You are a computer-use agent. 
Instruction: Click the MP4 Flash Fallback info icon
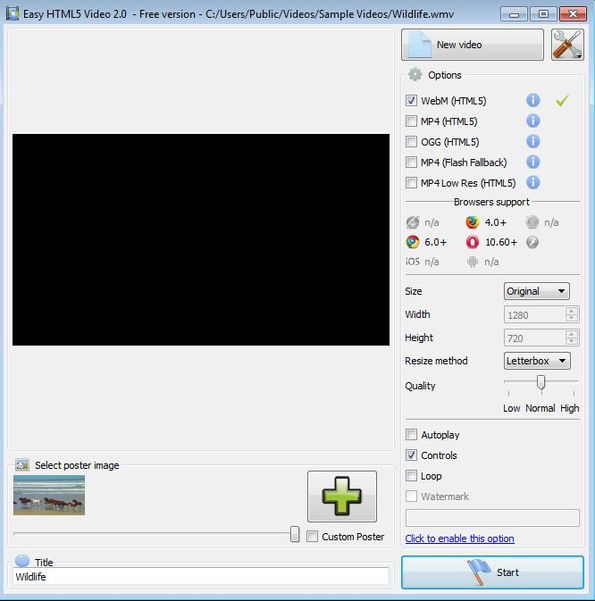tap(533, 162)
